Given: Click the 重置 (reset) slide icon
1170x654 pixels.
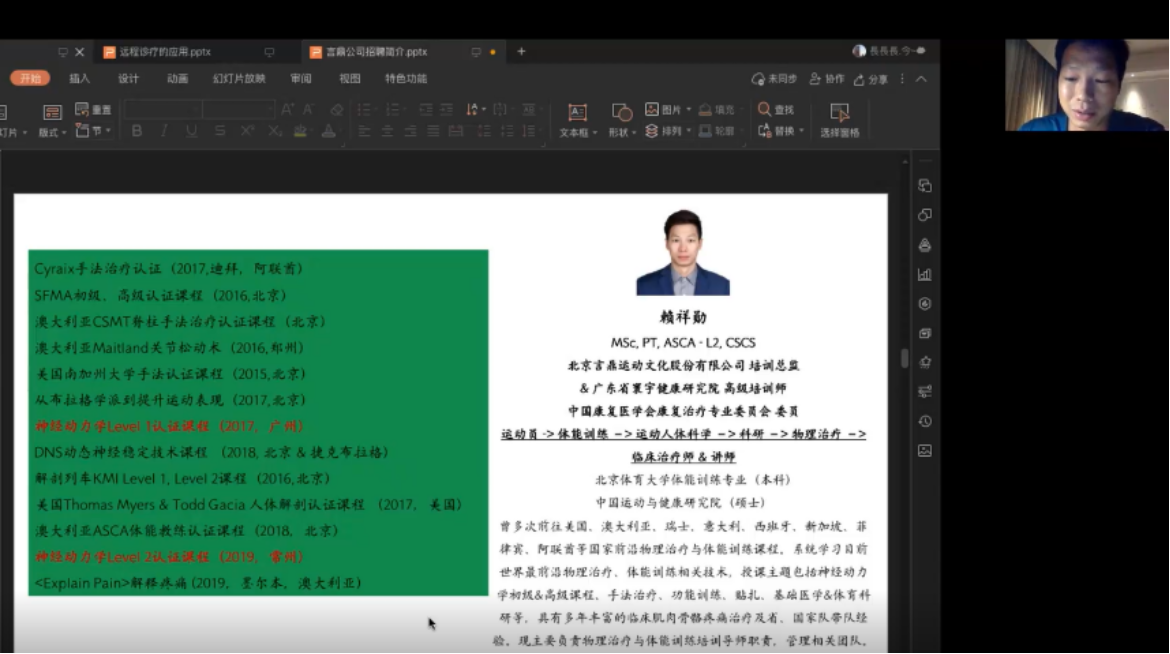Looking at the screenshot, I should pos(82,109).
